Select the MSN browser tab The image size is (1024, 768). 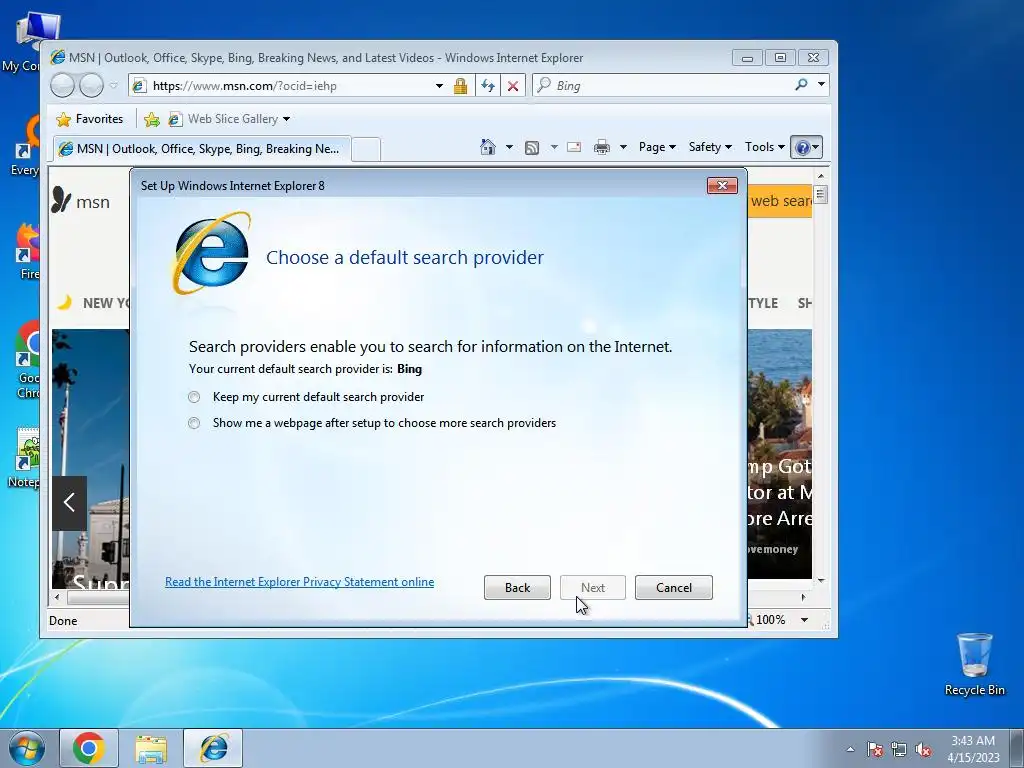[x=202, y=149]
